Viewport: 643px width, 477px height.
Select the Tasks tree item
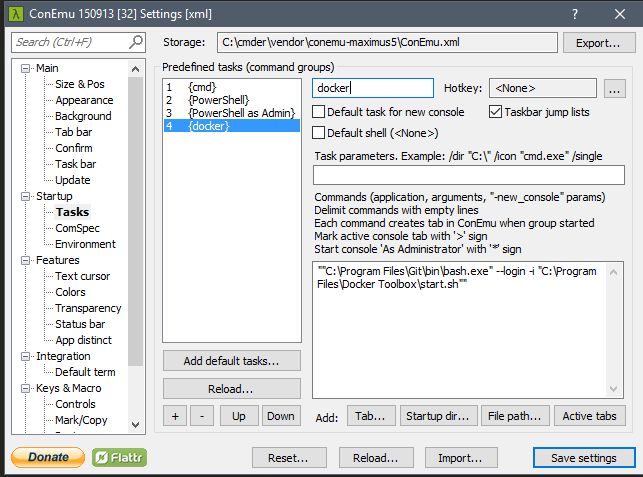73,212
